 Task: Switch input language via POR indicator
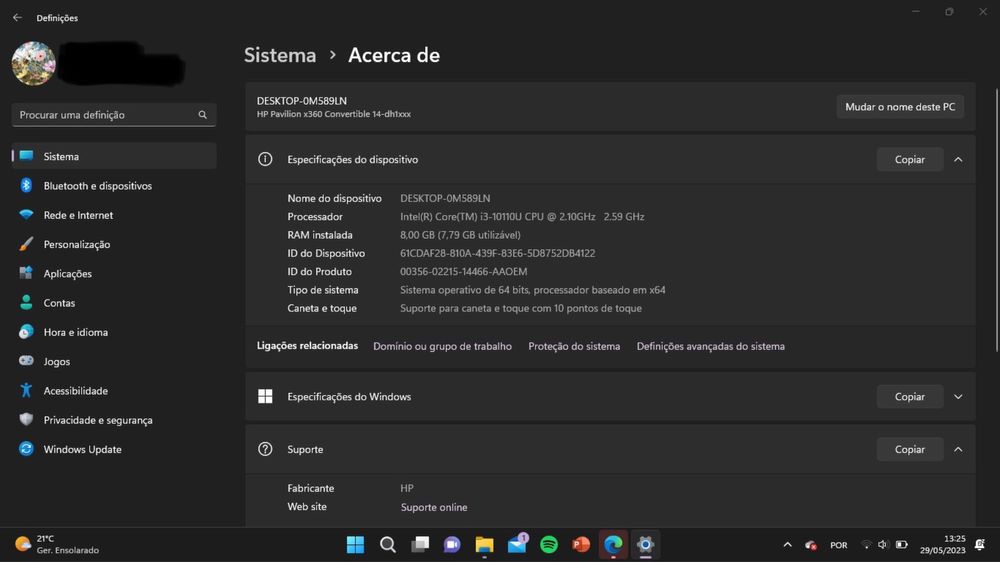(839, 545)
